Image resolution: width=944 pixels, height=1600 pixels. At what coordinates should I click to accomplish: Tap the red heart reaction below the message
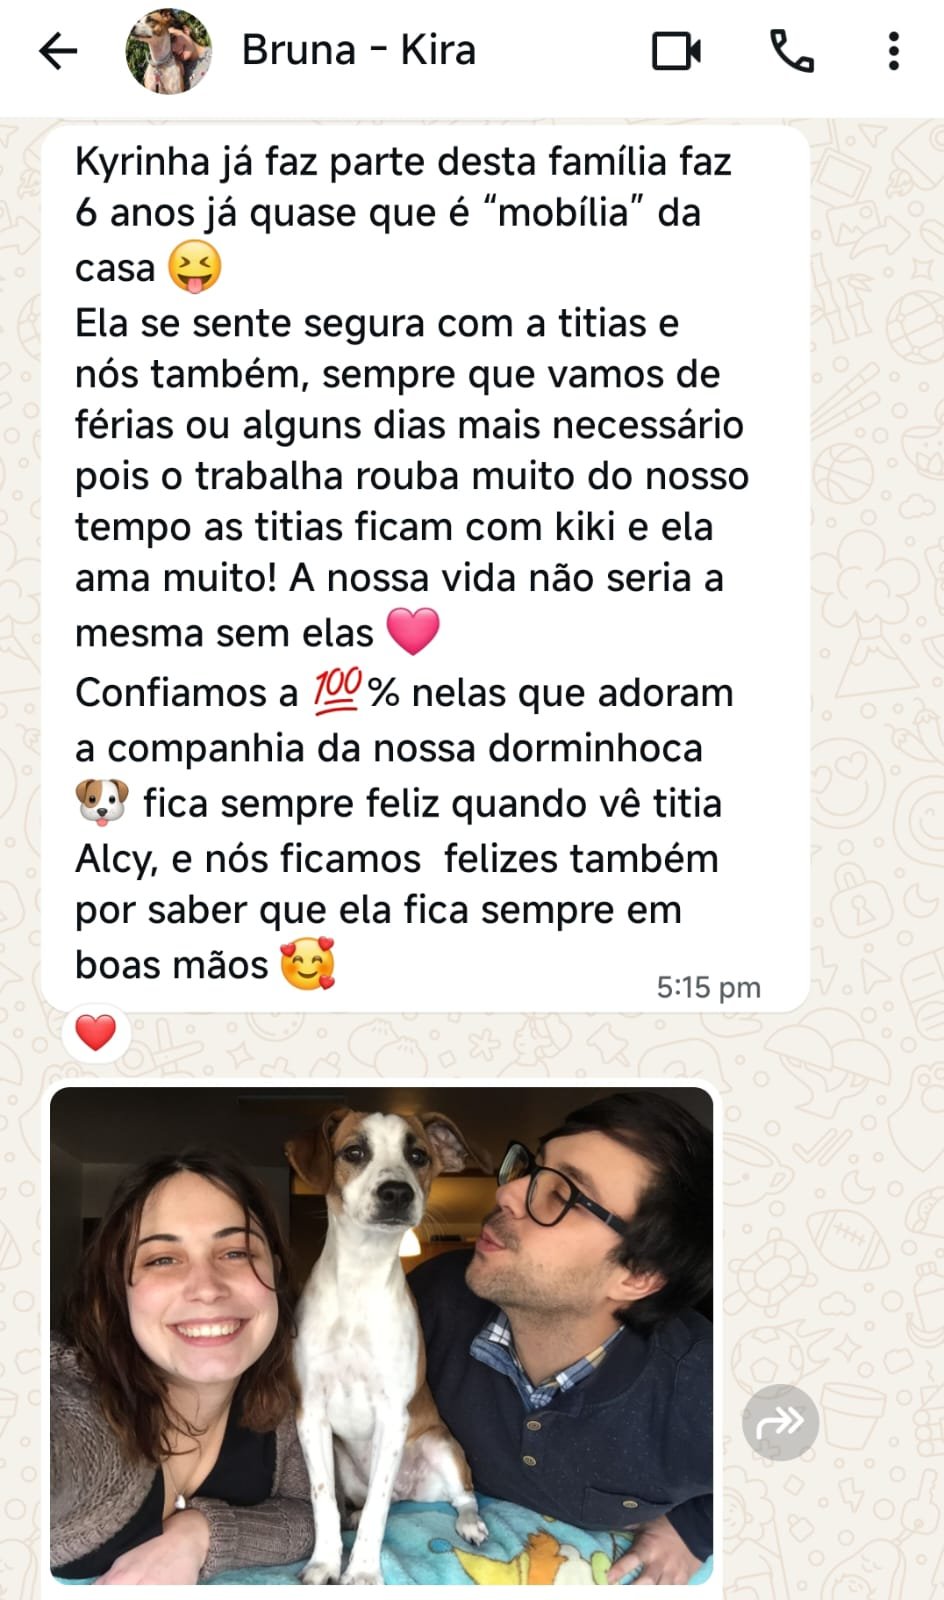pyautogui.click(x=96, y=1033)
